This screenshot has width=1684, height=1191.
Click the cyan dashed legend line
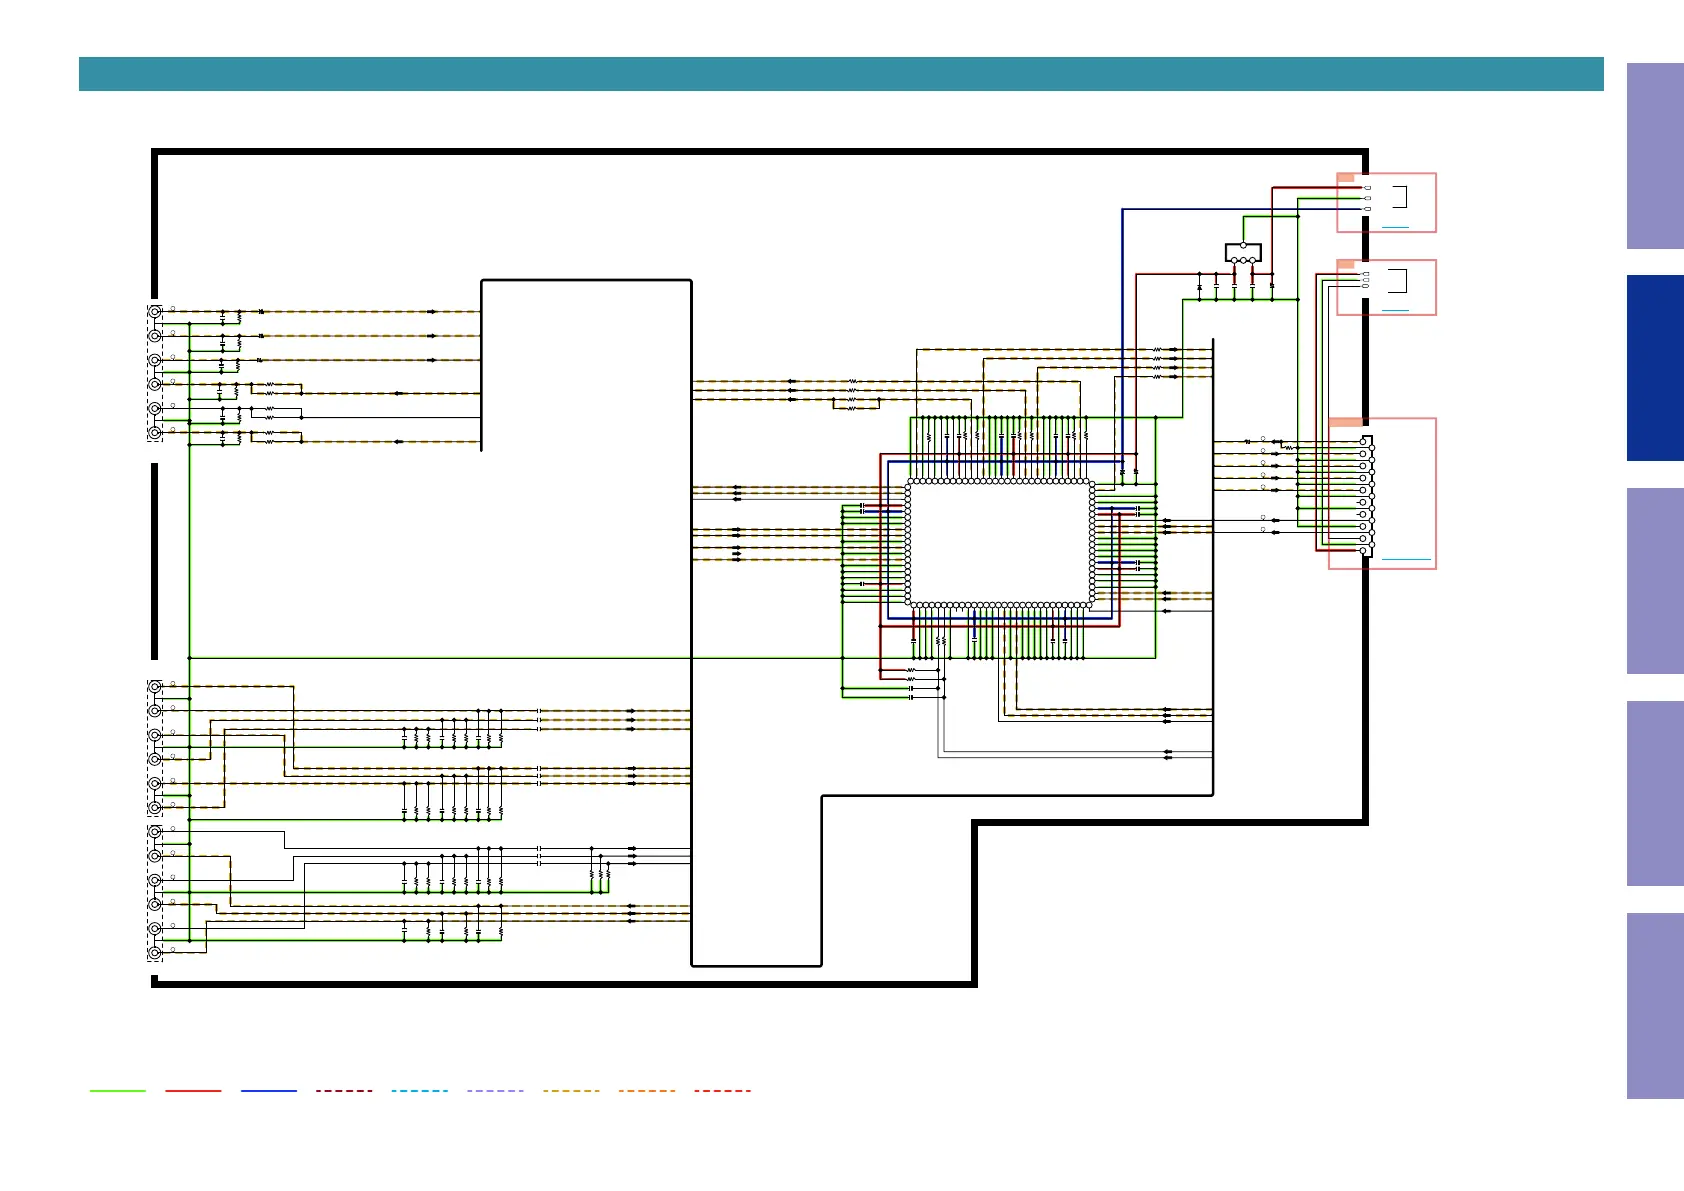pyautogui.click(x=420, y=1091)
